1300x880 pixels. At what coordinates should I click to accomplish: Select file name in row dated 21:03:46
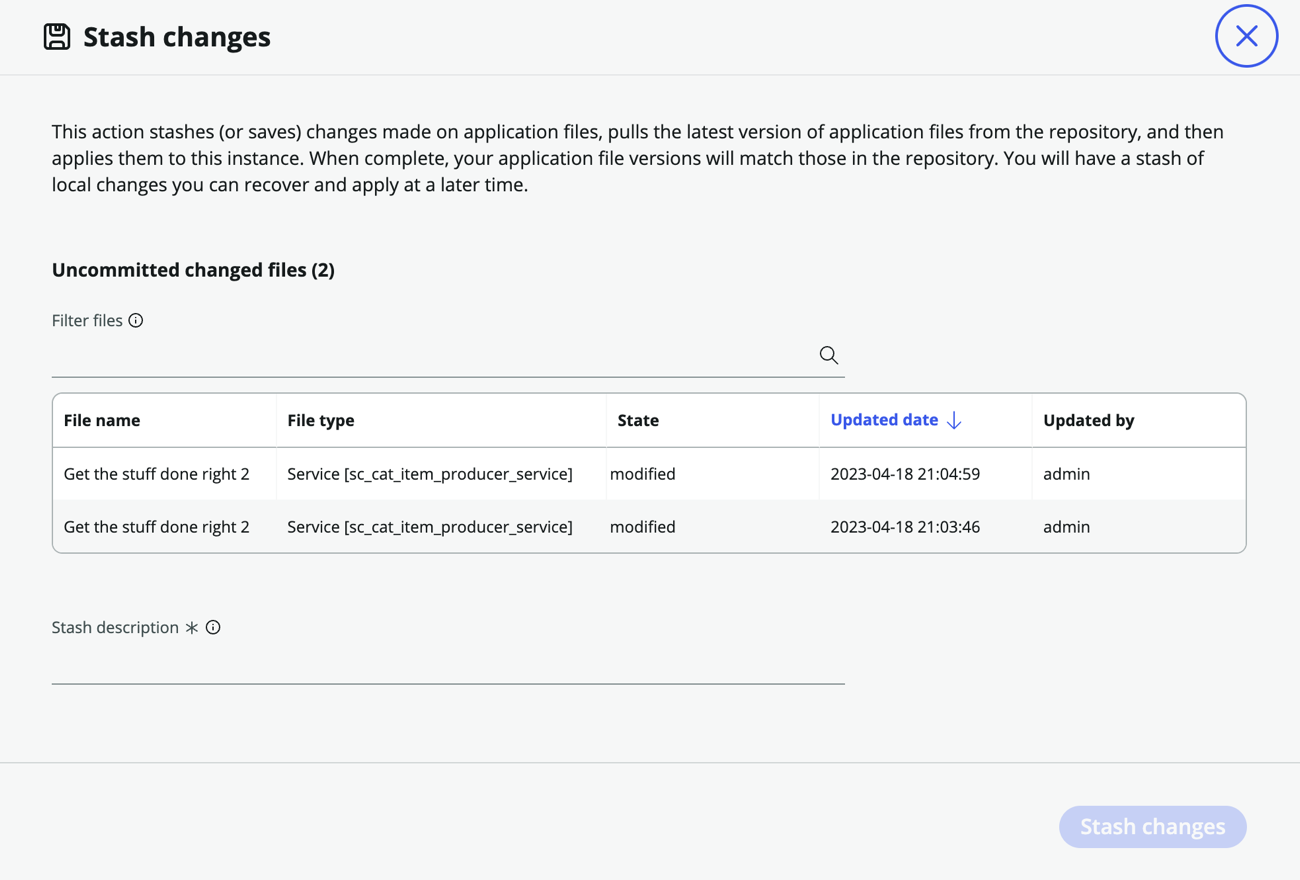(x=157, y=527)
